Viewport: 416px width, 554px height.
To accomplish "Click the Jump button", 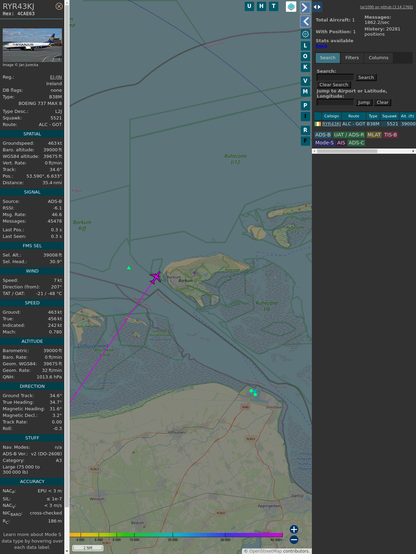I will (x=363, y=102).
